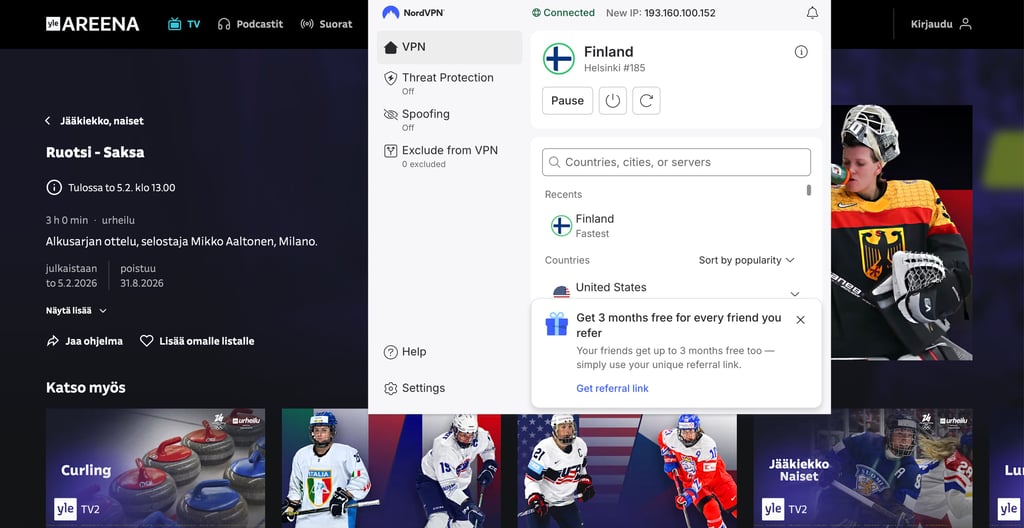Open the Jääkiekko Naiset thumbnail
Viewport: 1024px width, 528px height.
click(x=863, y=468)
